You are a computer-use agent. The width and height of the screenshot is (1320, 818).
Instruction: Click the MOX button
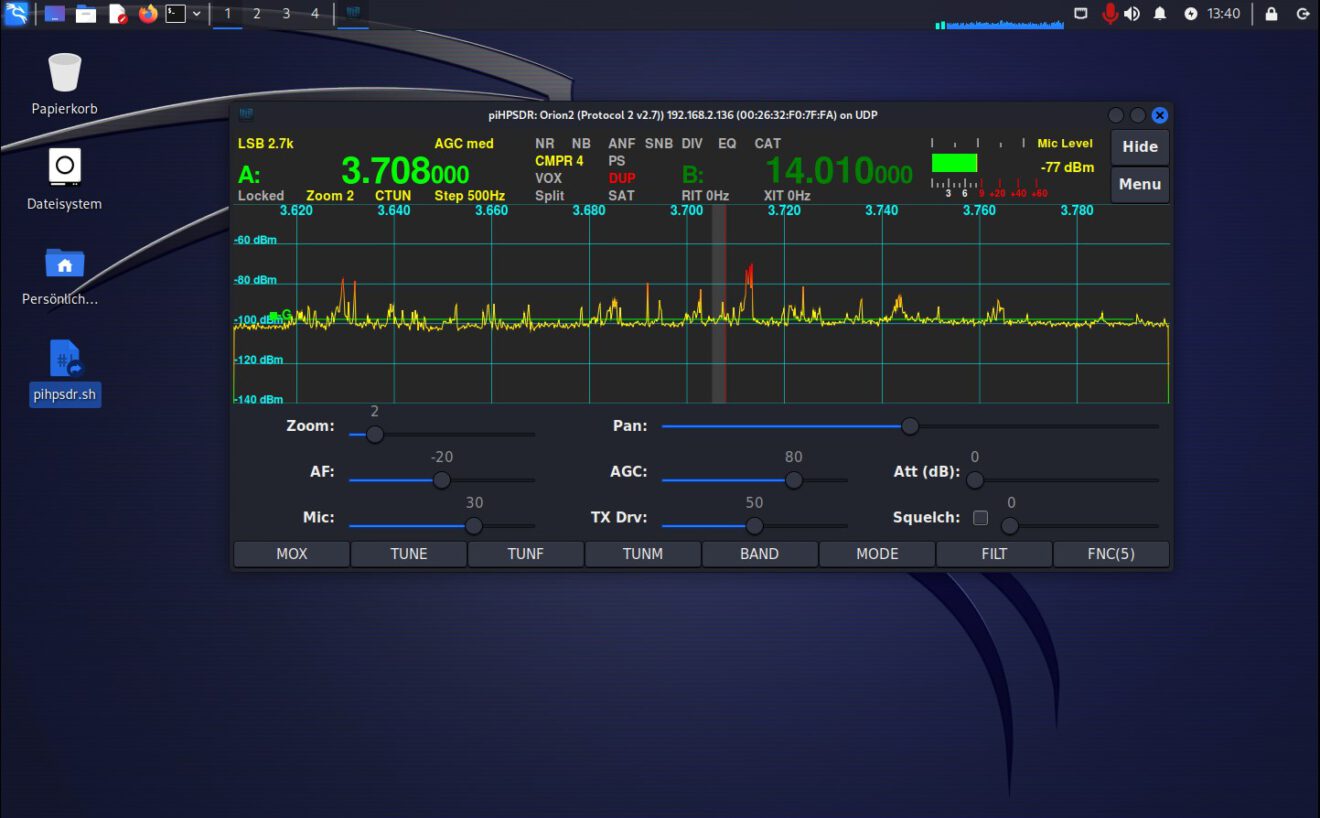(292, 554)
